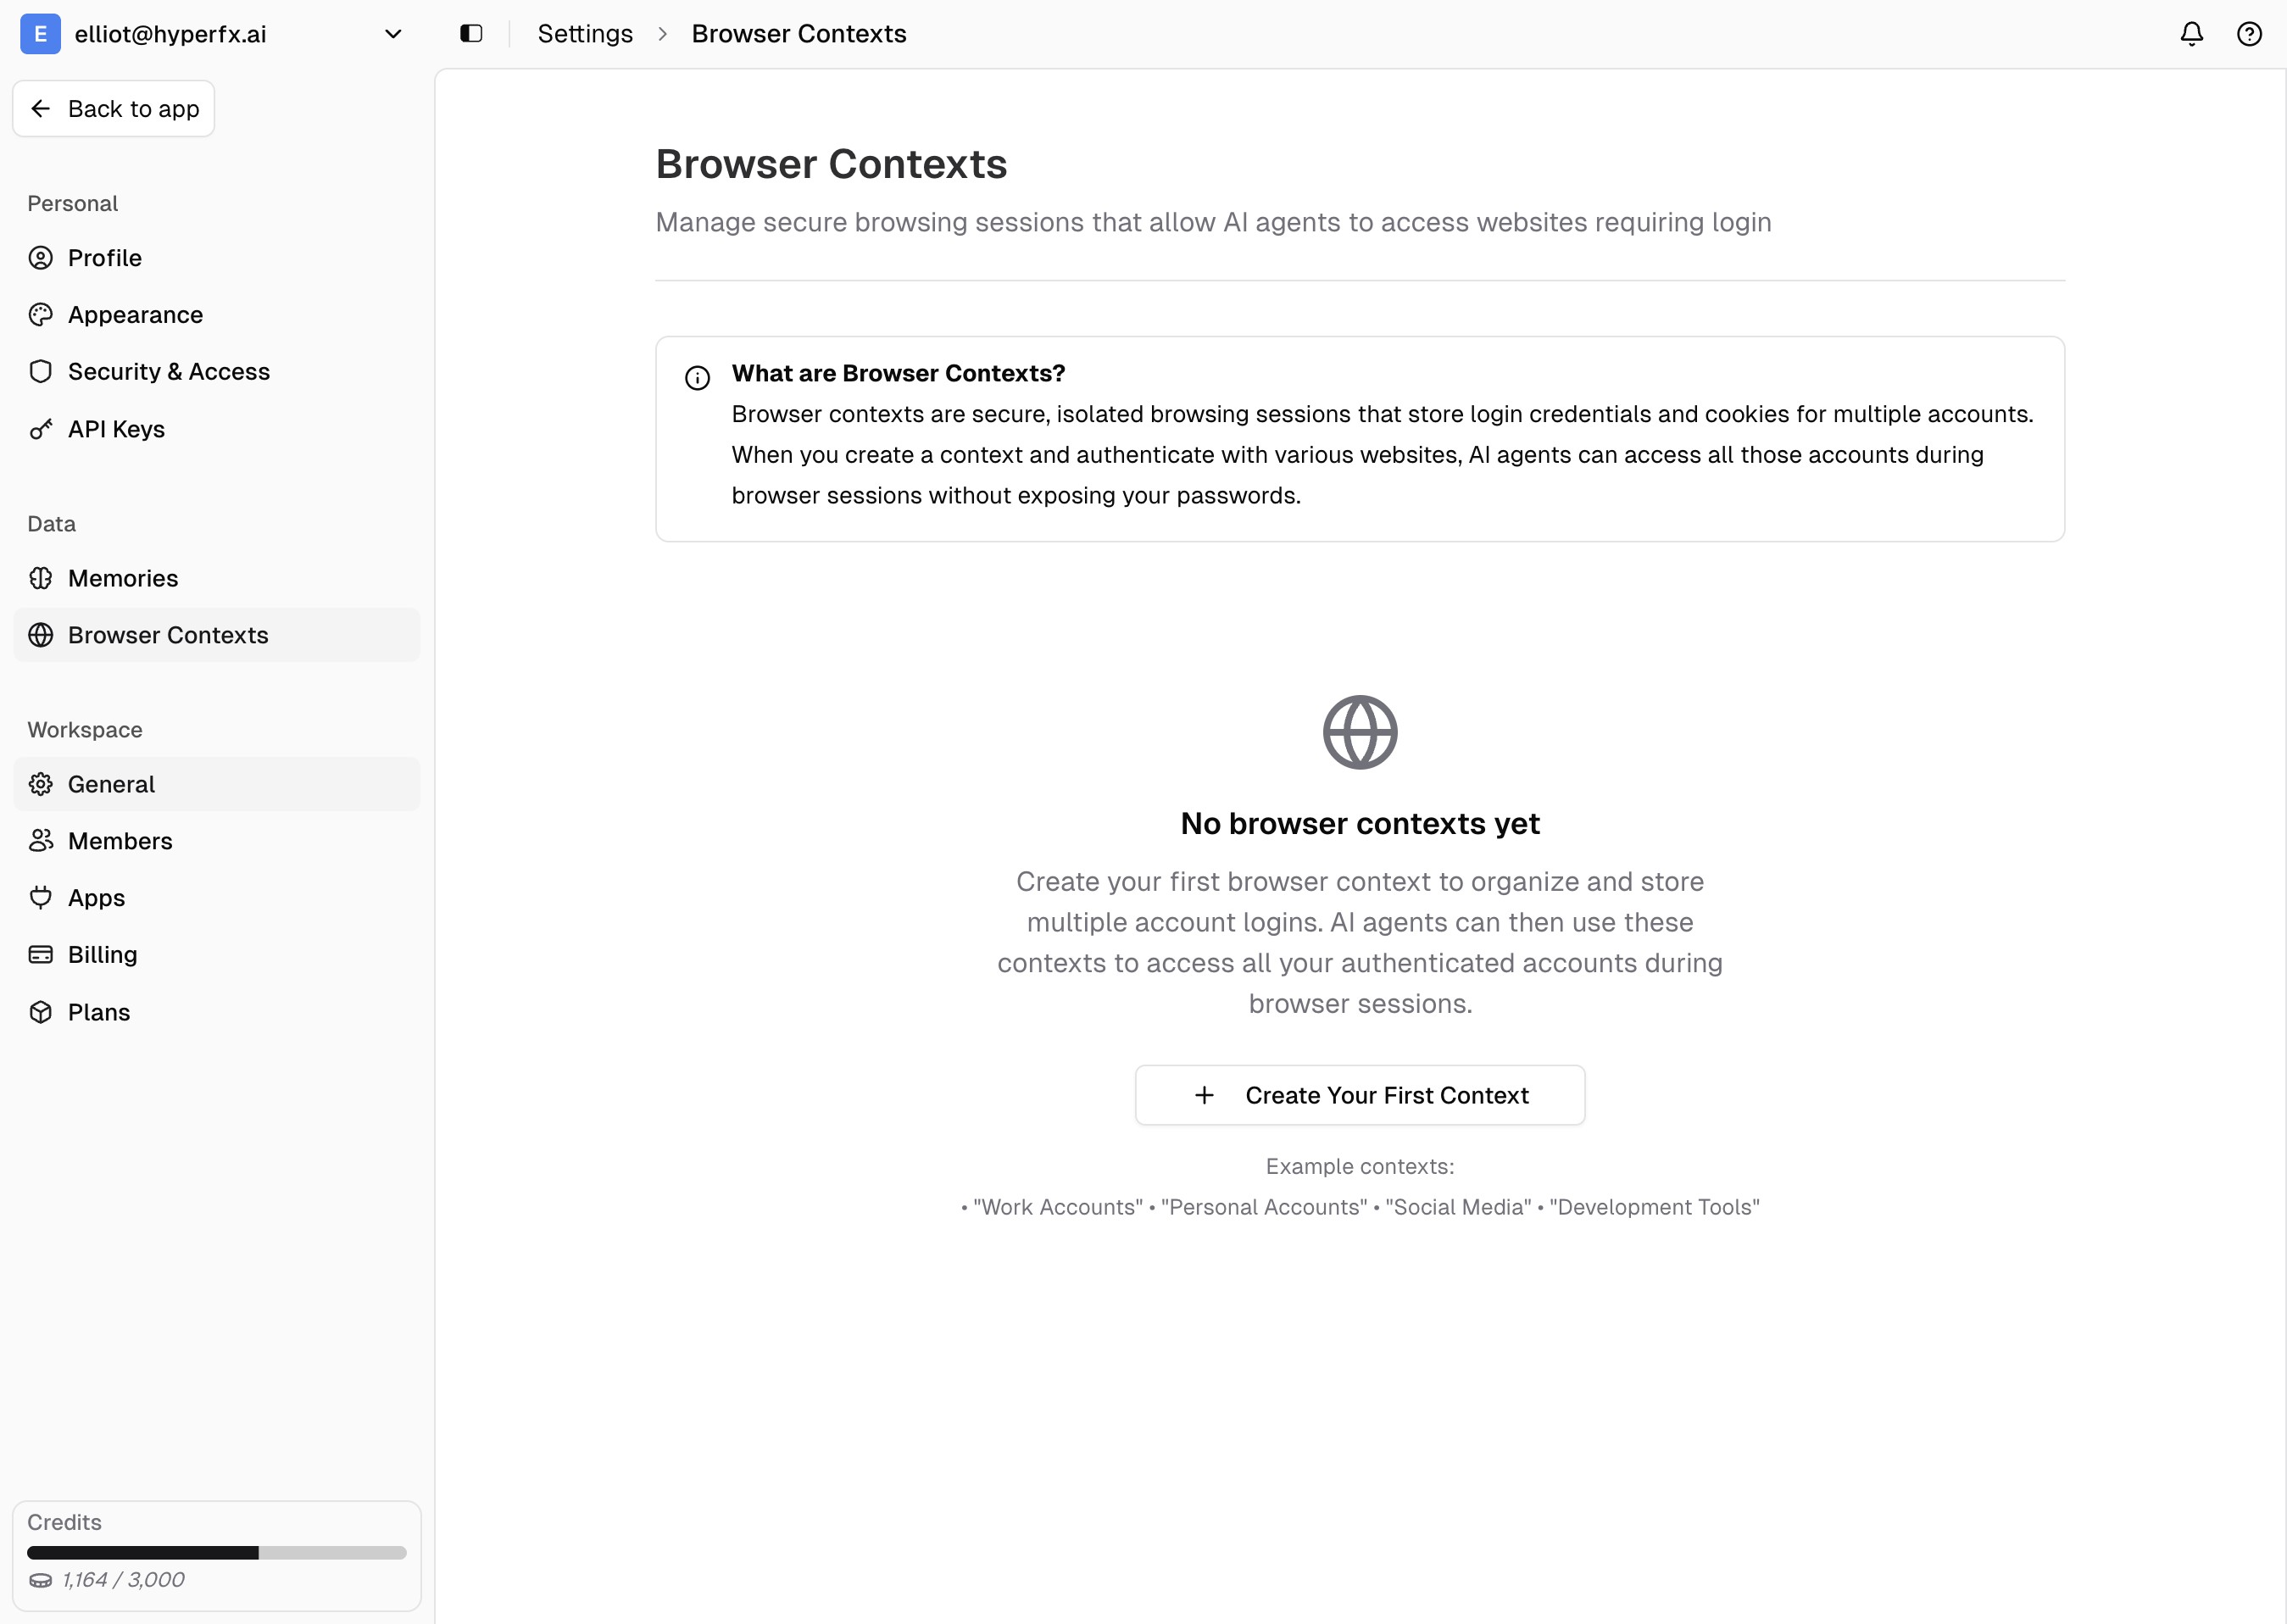Image resolution: width=2287 pixels, height=1624 pixels.
Task: Click the API Keys key icon
Action: 40,430
